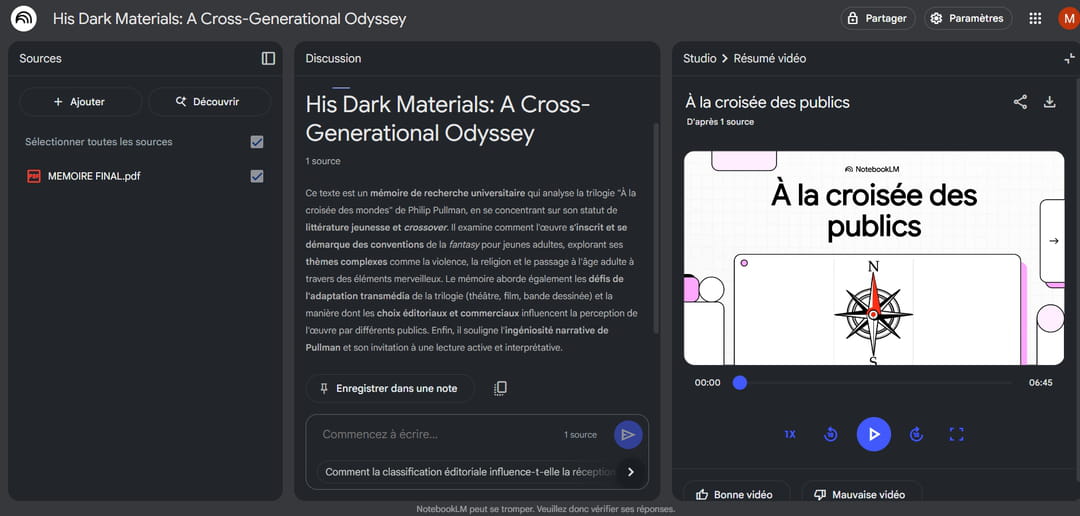Viewport: 1080px width, 516px height.
Task: Rewind the video 10 seconds
Action: click(830, 434)
